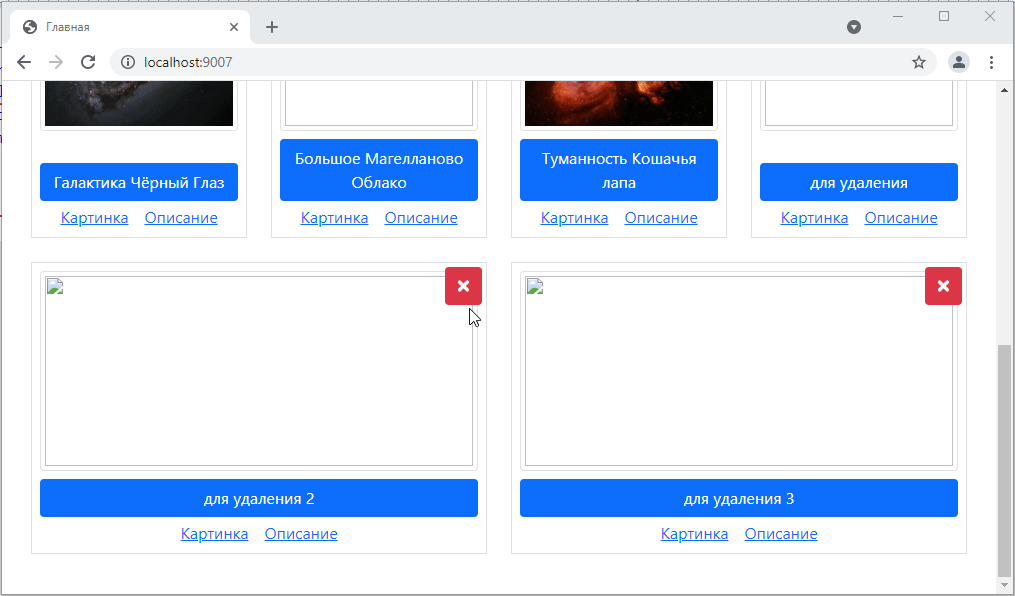Image resolution: width=1015 pixels, height=596 pixels.
Task: Delete the 'для удаления 2' card
Action: pyautogui.click(x=463, y=286)
